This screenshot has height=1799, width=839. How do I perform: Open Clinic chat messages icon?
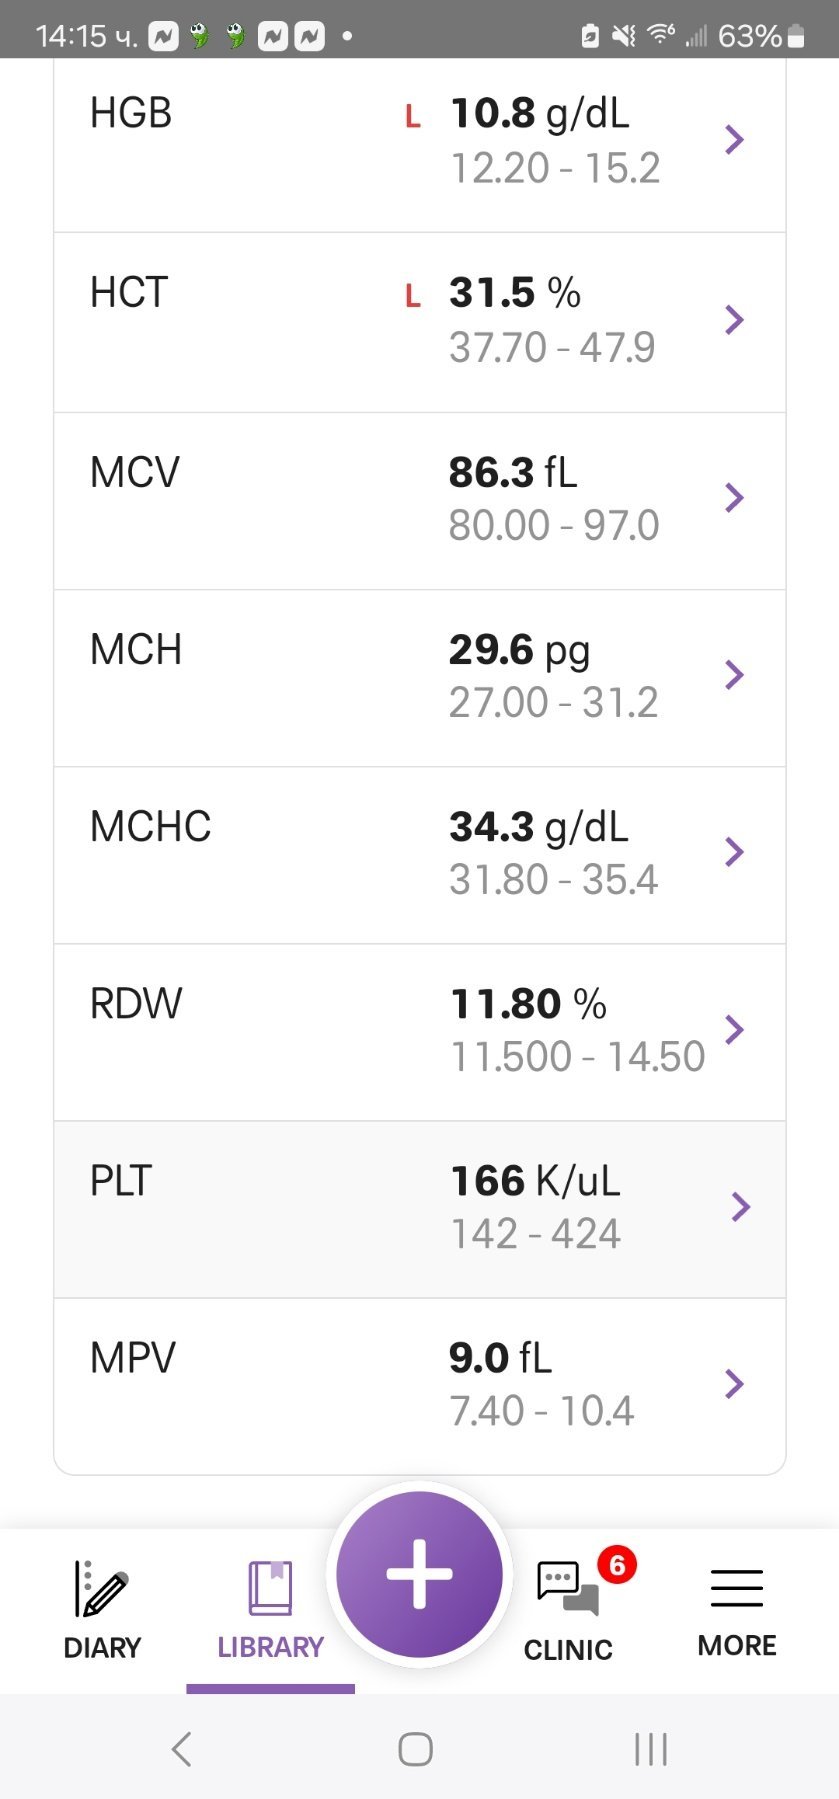[x=567, y=1589]
